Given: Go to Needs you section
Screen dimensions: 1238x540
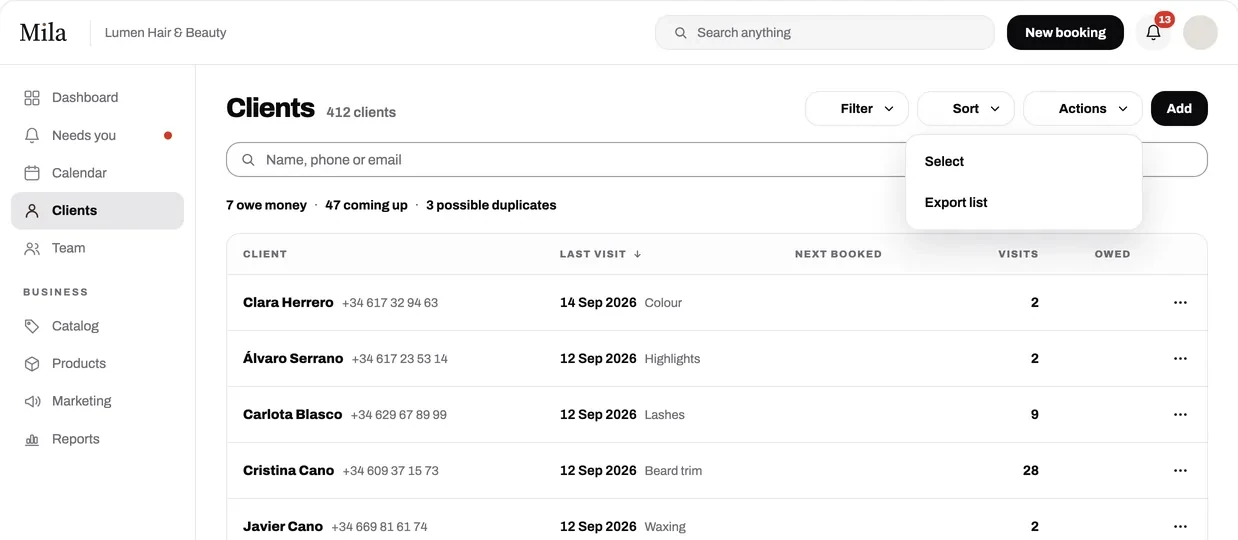Looking at the screenshot, I should [x=97, y=135].
